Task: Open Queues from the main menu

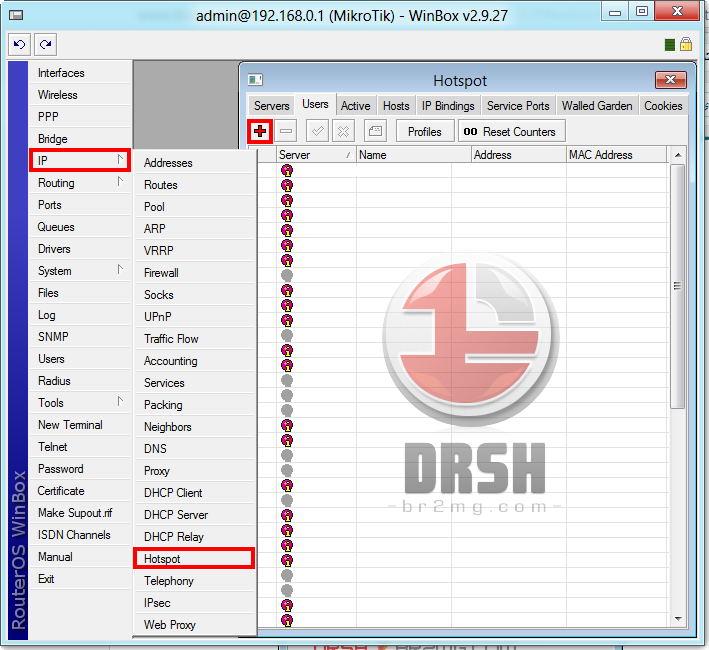Action: coord(80,227)
